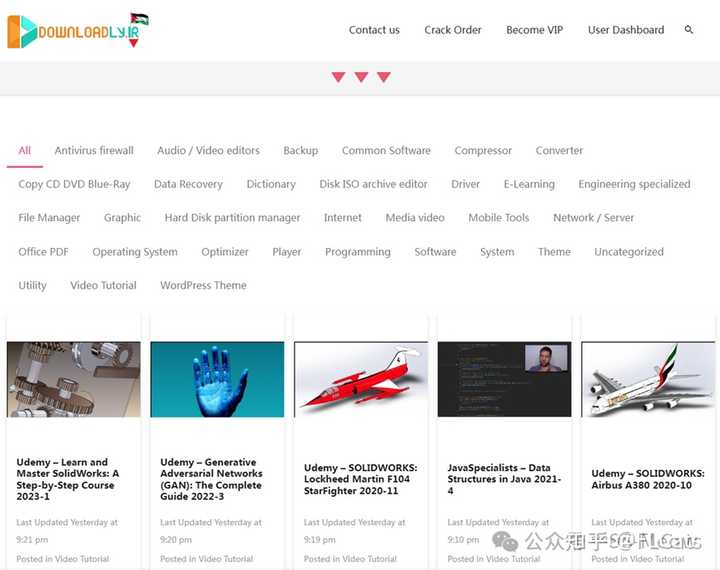The height and width of the screenshot is (570, 720).
Task: Open the Airbus A380 airplane thumbnail
Action: pyautogui.click(x=648, y=379)
